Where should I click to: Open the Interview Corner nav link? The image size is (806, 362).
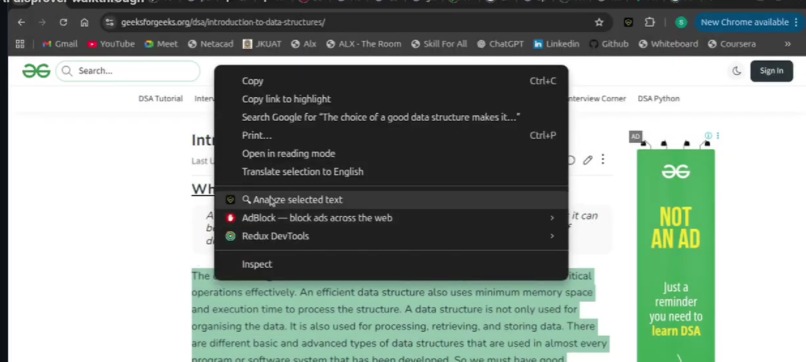(x=597, y=99)
